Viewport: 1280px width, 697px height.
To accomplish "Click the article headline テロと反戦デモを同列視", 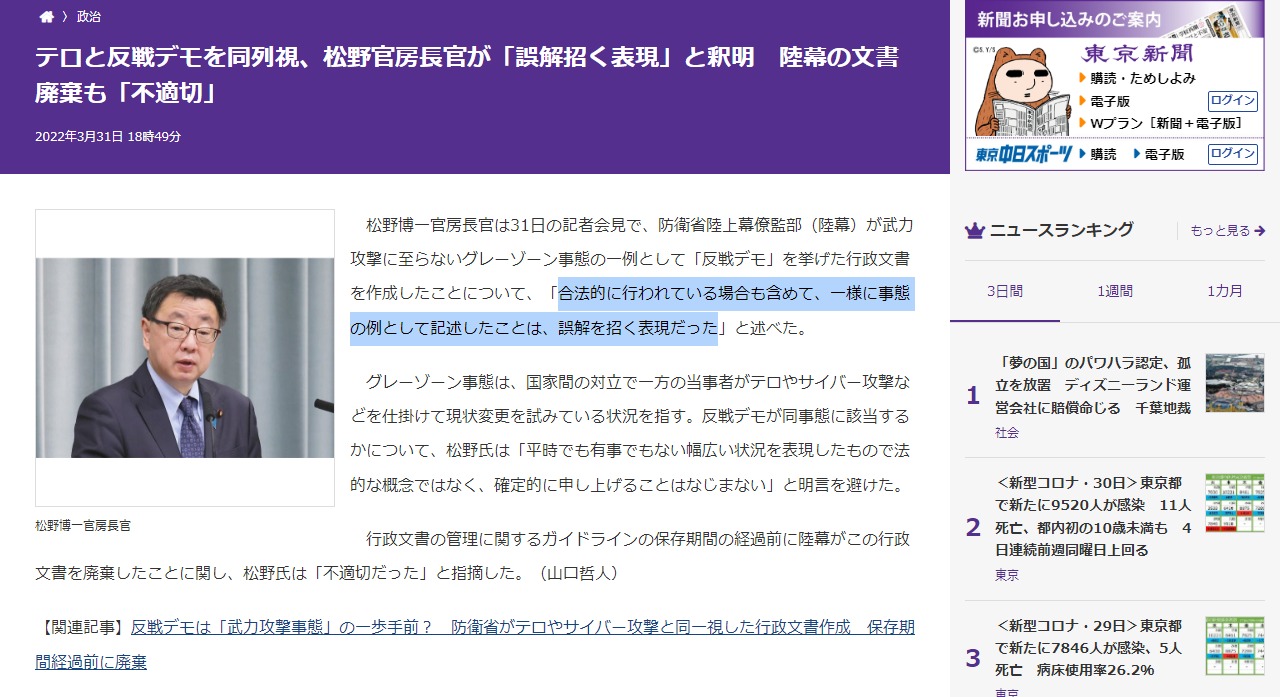I will (x=467, y=75).
